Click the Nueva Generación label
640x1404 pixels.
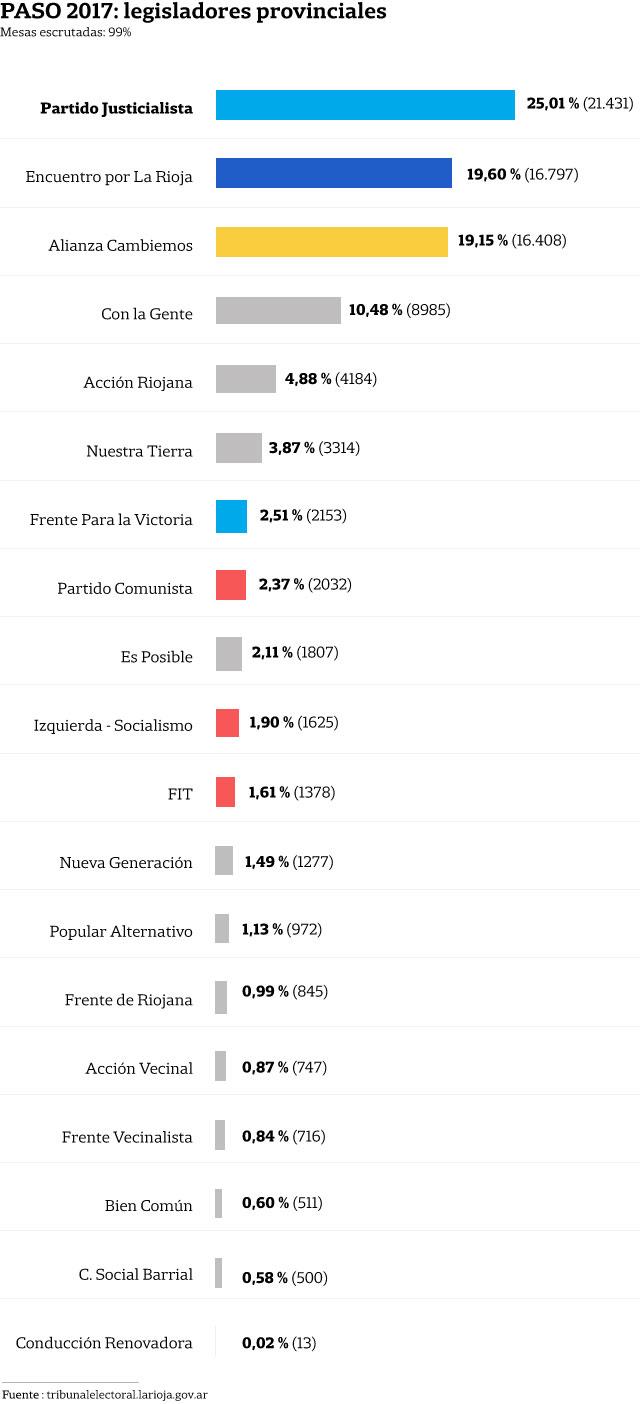click(x=126, y=862)
